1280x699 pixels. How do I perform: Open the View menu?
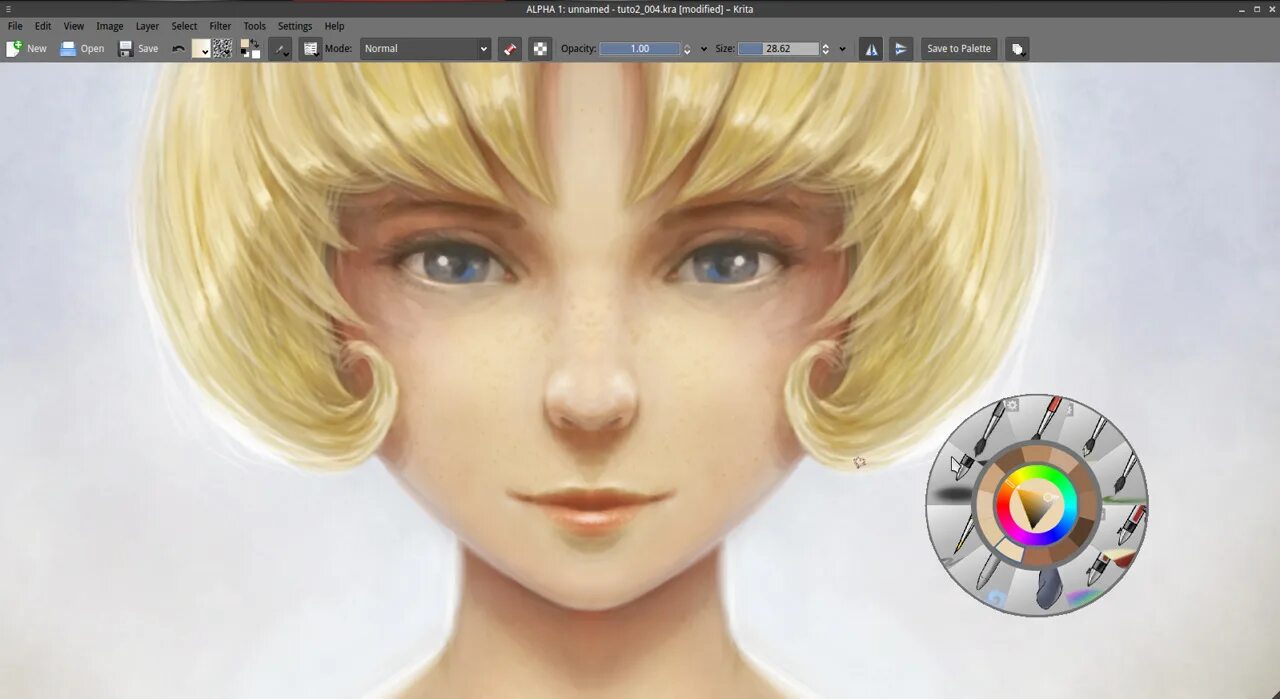click(74, 26)
